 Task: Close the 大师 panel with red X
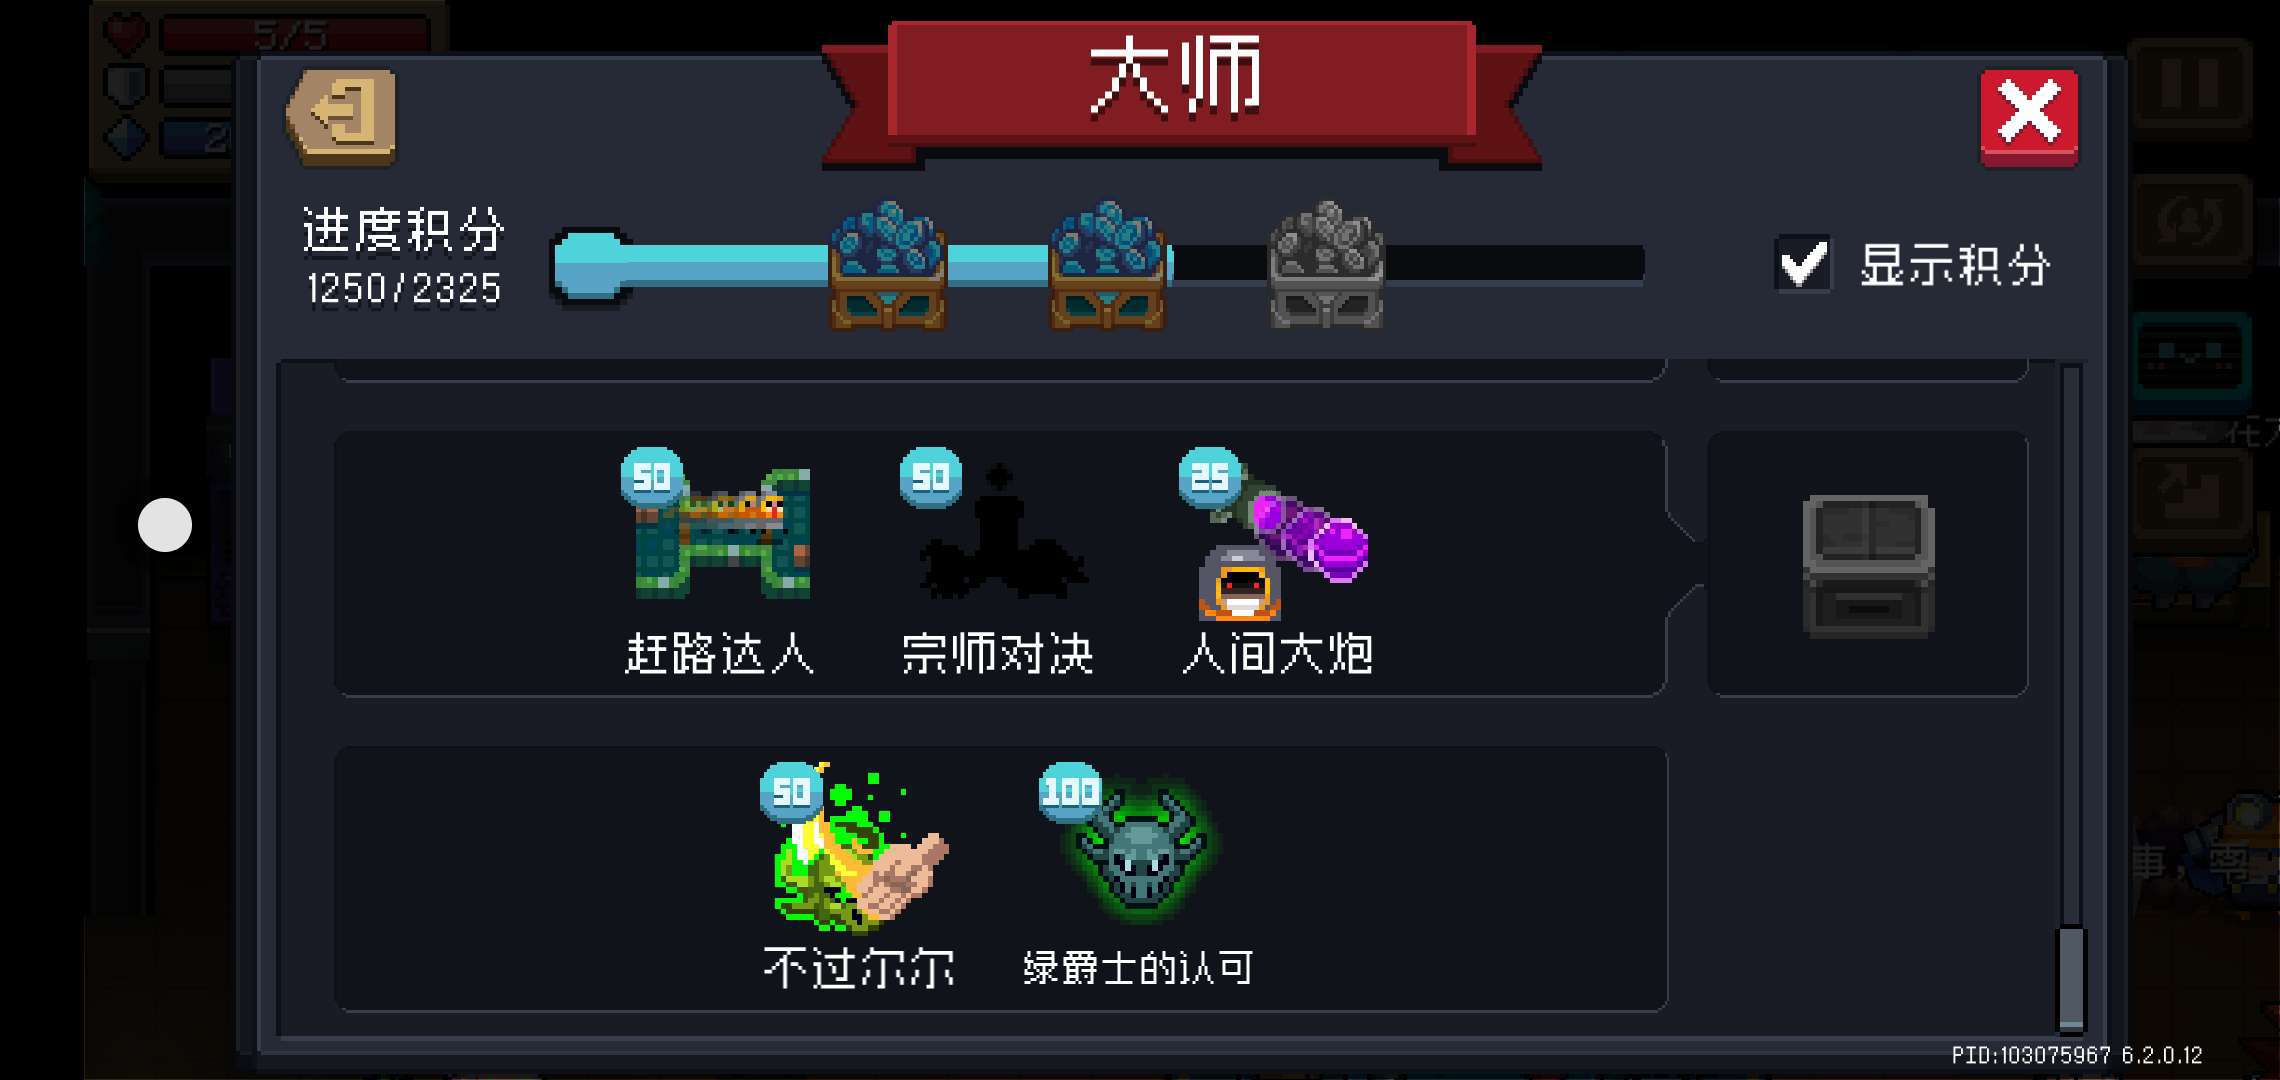[x=2029, y=117]
